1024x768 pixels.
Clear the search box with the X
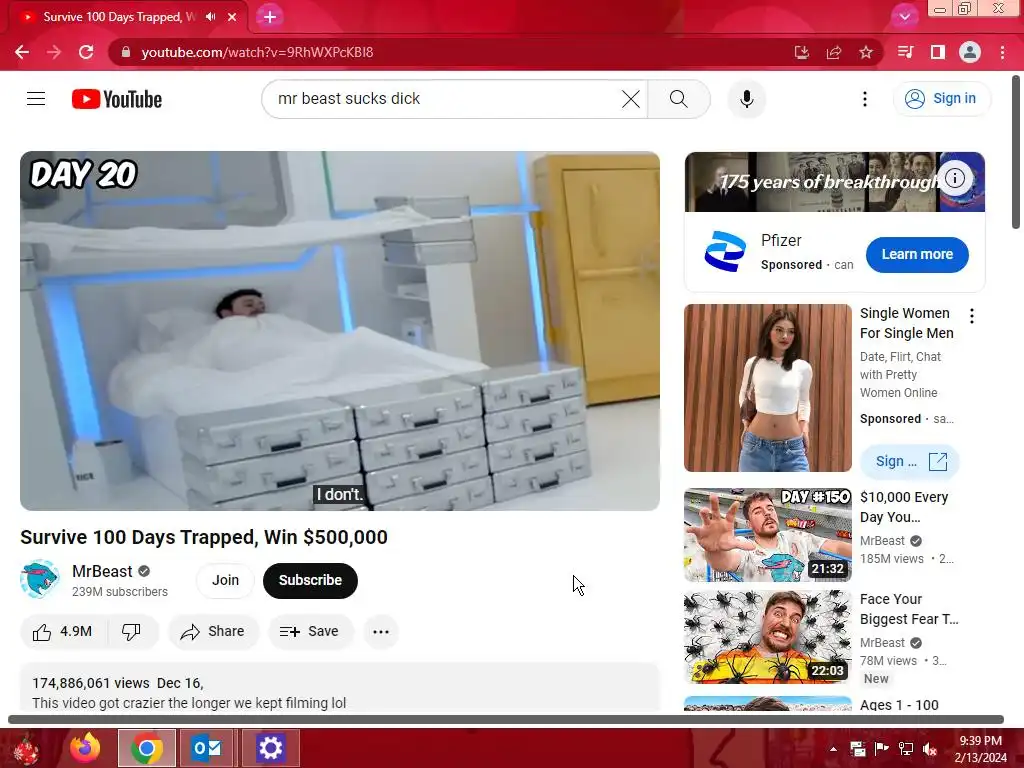pyautogui.click(x=631, y=99)
